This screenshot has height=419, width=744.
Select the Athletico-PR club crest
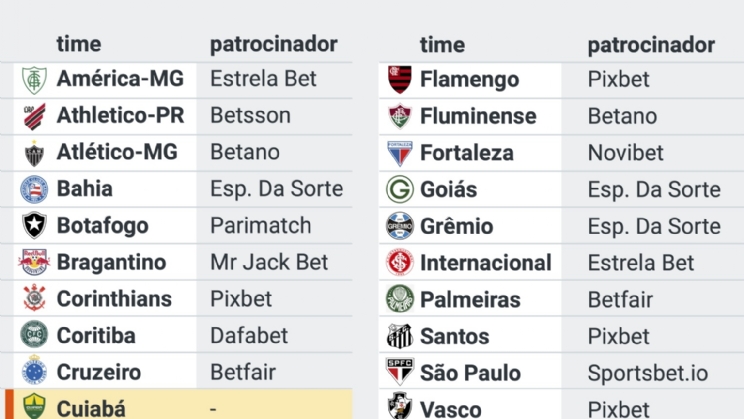coord(34,115)
